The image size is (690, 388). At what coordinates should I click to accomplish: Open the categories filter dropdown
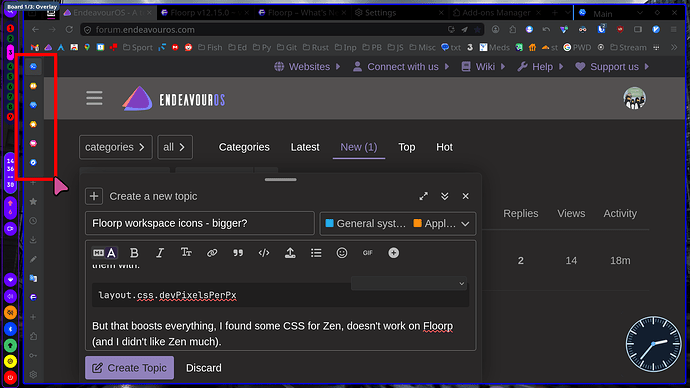pyautogui.click(x=116, y=147)
